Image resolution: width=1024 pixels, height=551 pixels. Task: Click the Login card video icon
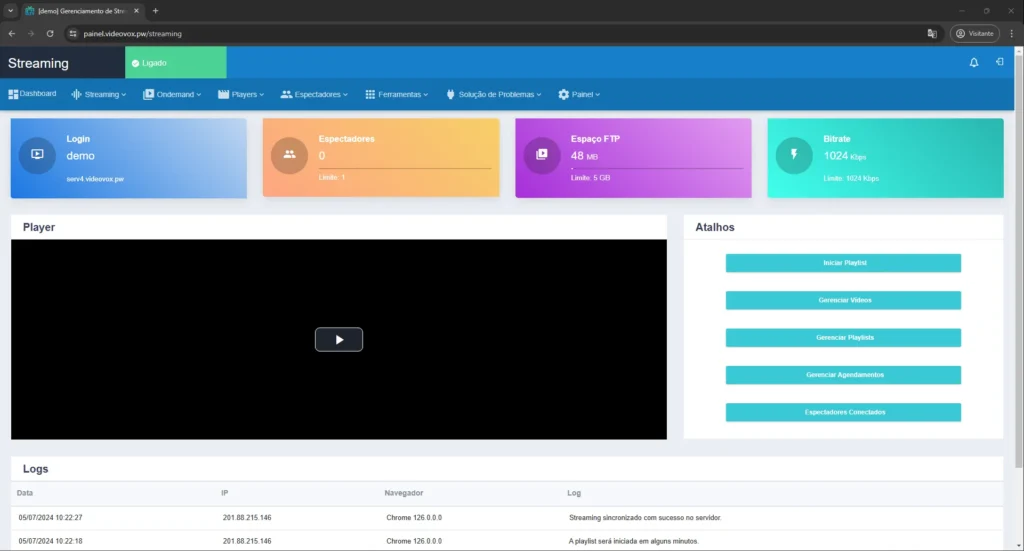[x=37, y=155]
